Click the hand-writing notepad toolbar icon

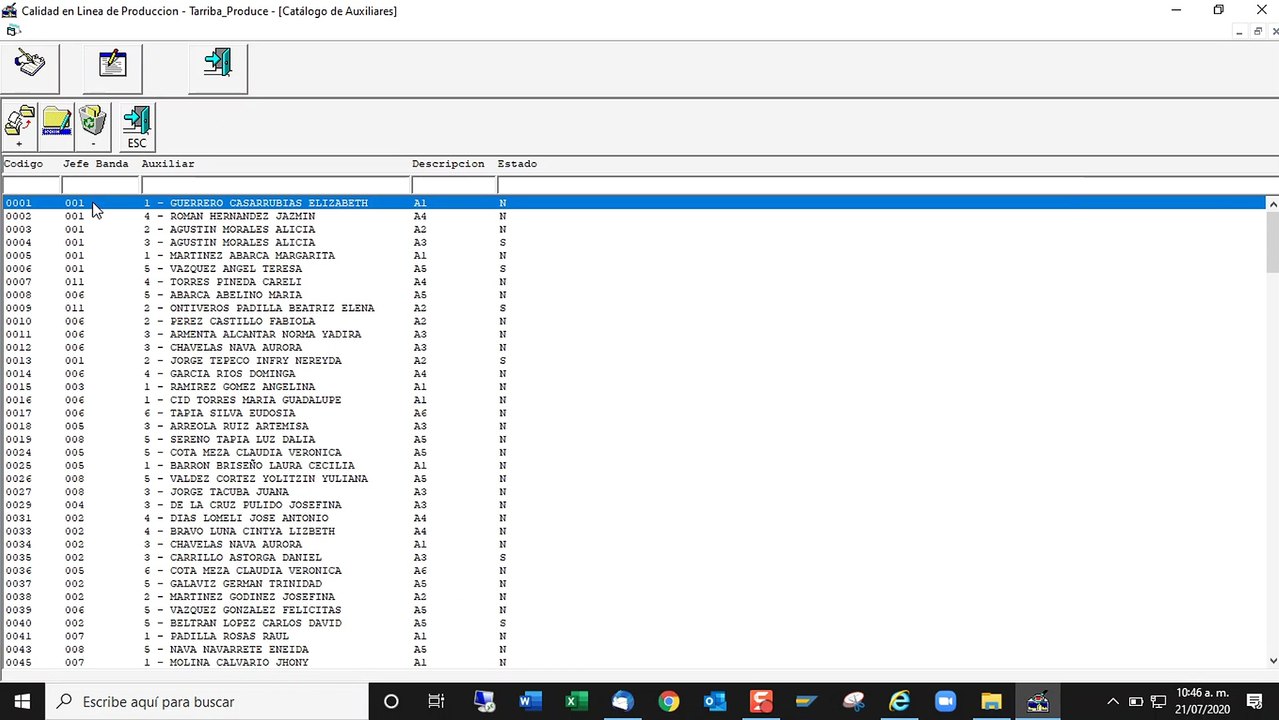pos(30,66)
